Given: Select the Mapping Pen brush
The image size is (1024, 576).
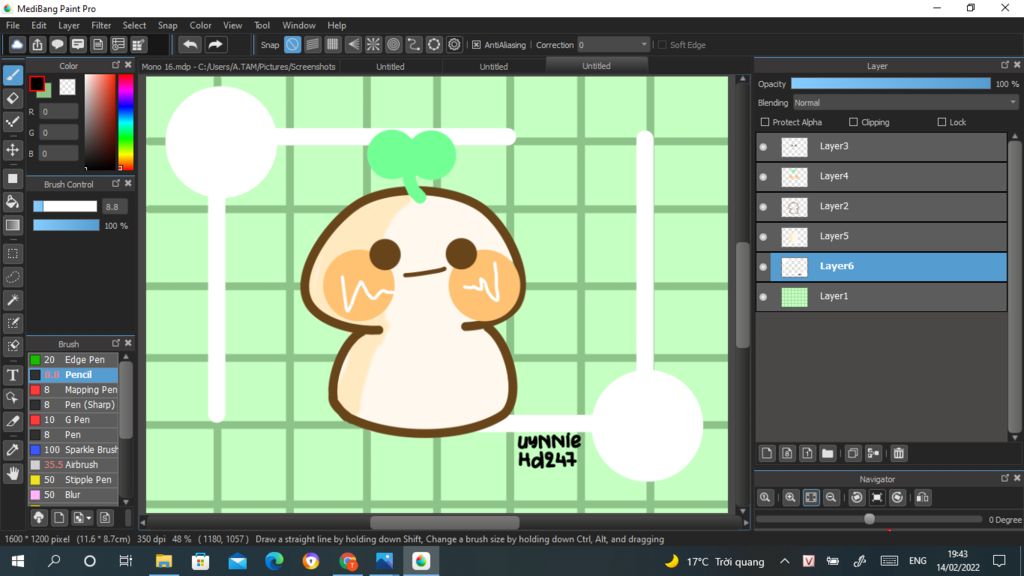Looking at the screenshot, I should point(73,390).
